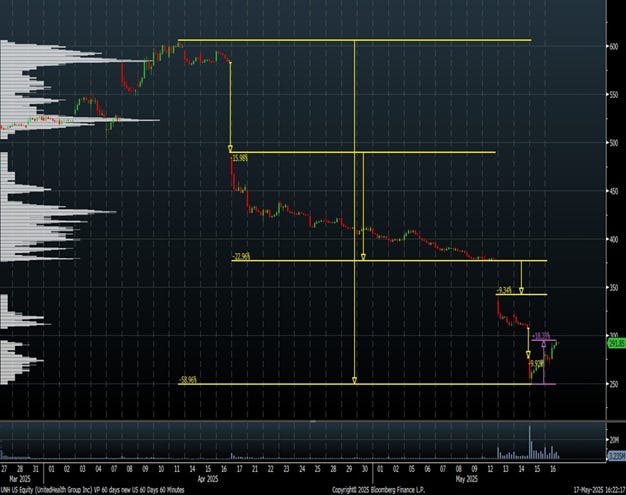Click the -9.34% annotation label
The width and height of the screenshot is (626, 495).
(504, 290)
